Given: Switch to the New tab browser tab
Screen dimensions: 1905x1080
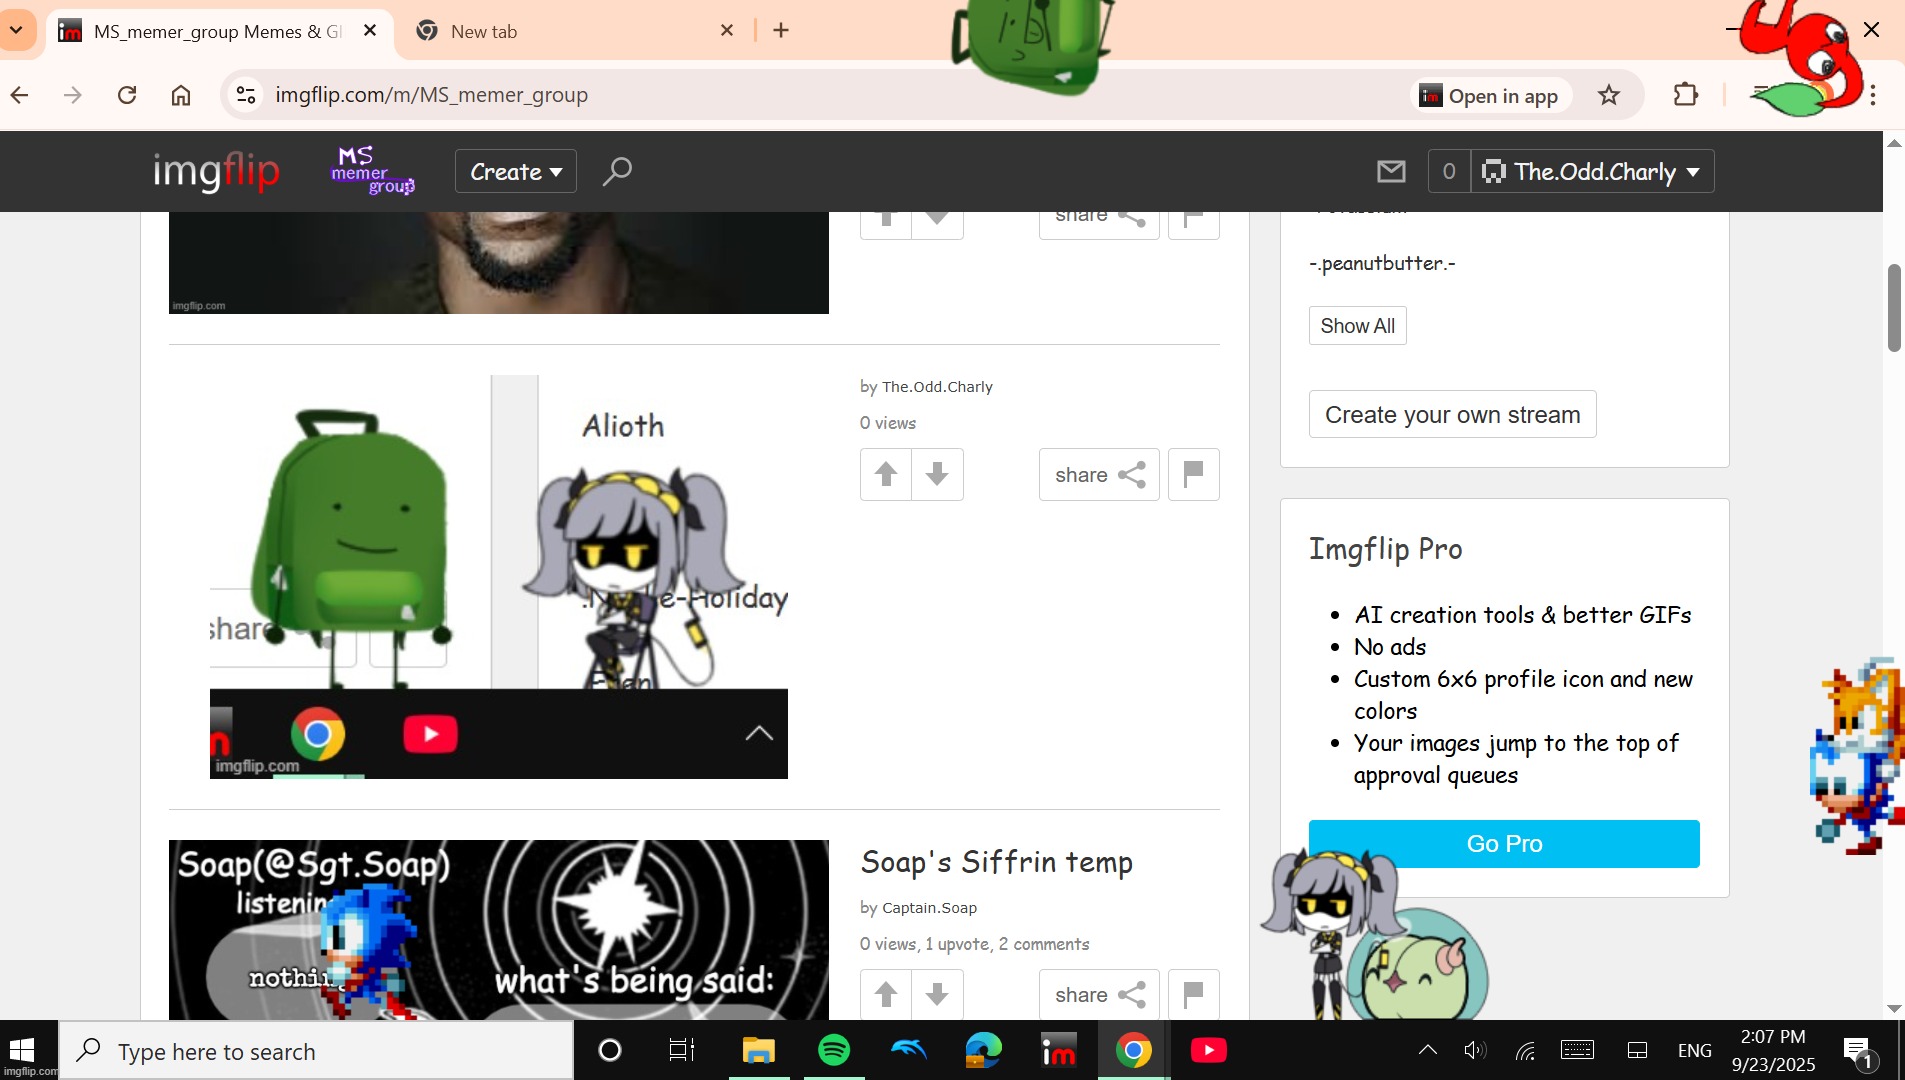Looking at the screenshot, I should [x=560, y=31].
